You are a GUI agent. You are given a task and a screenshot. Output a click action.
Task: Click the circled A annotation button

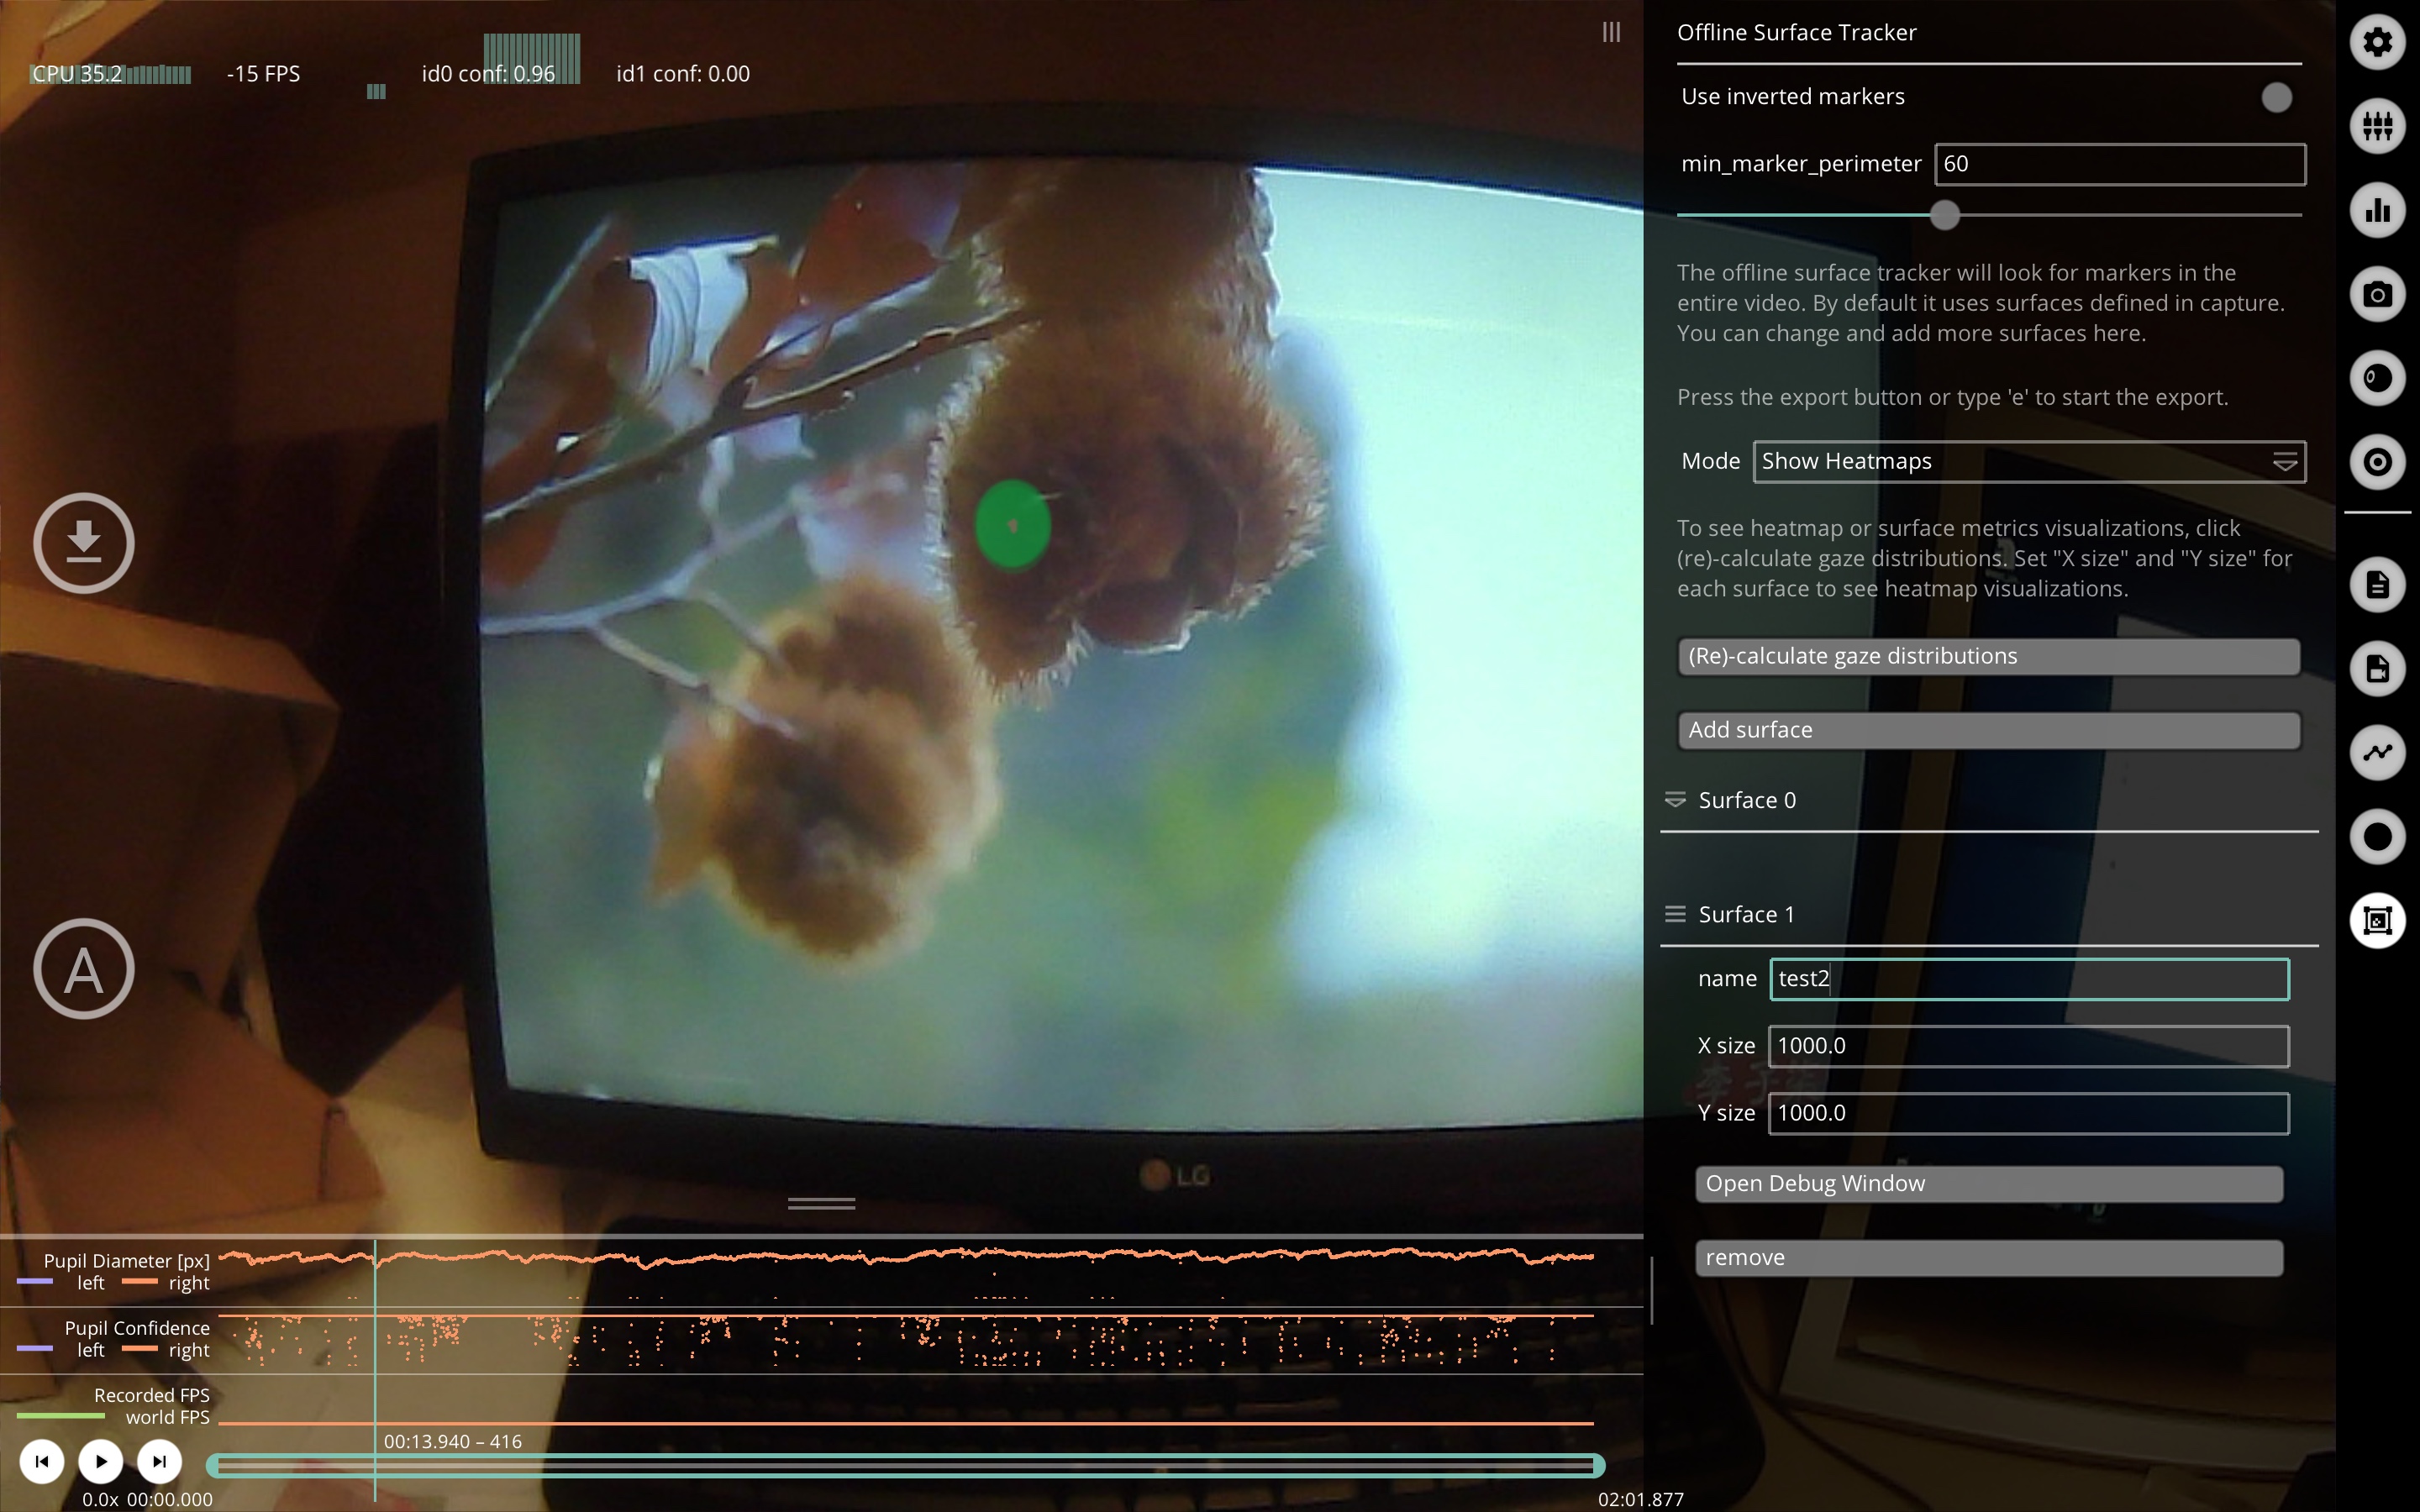click(x=84, y=969)
